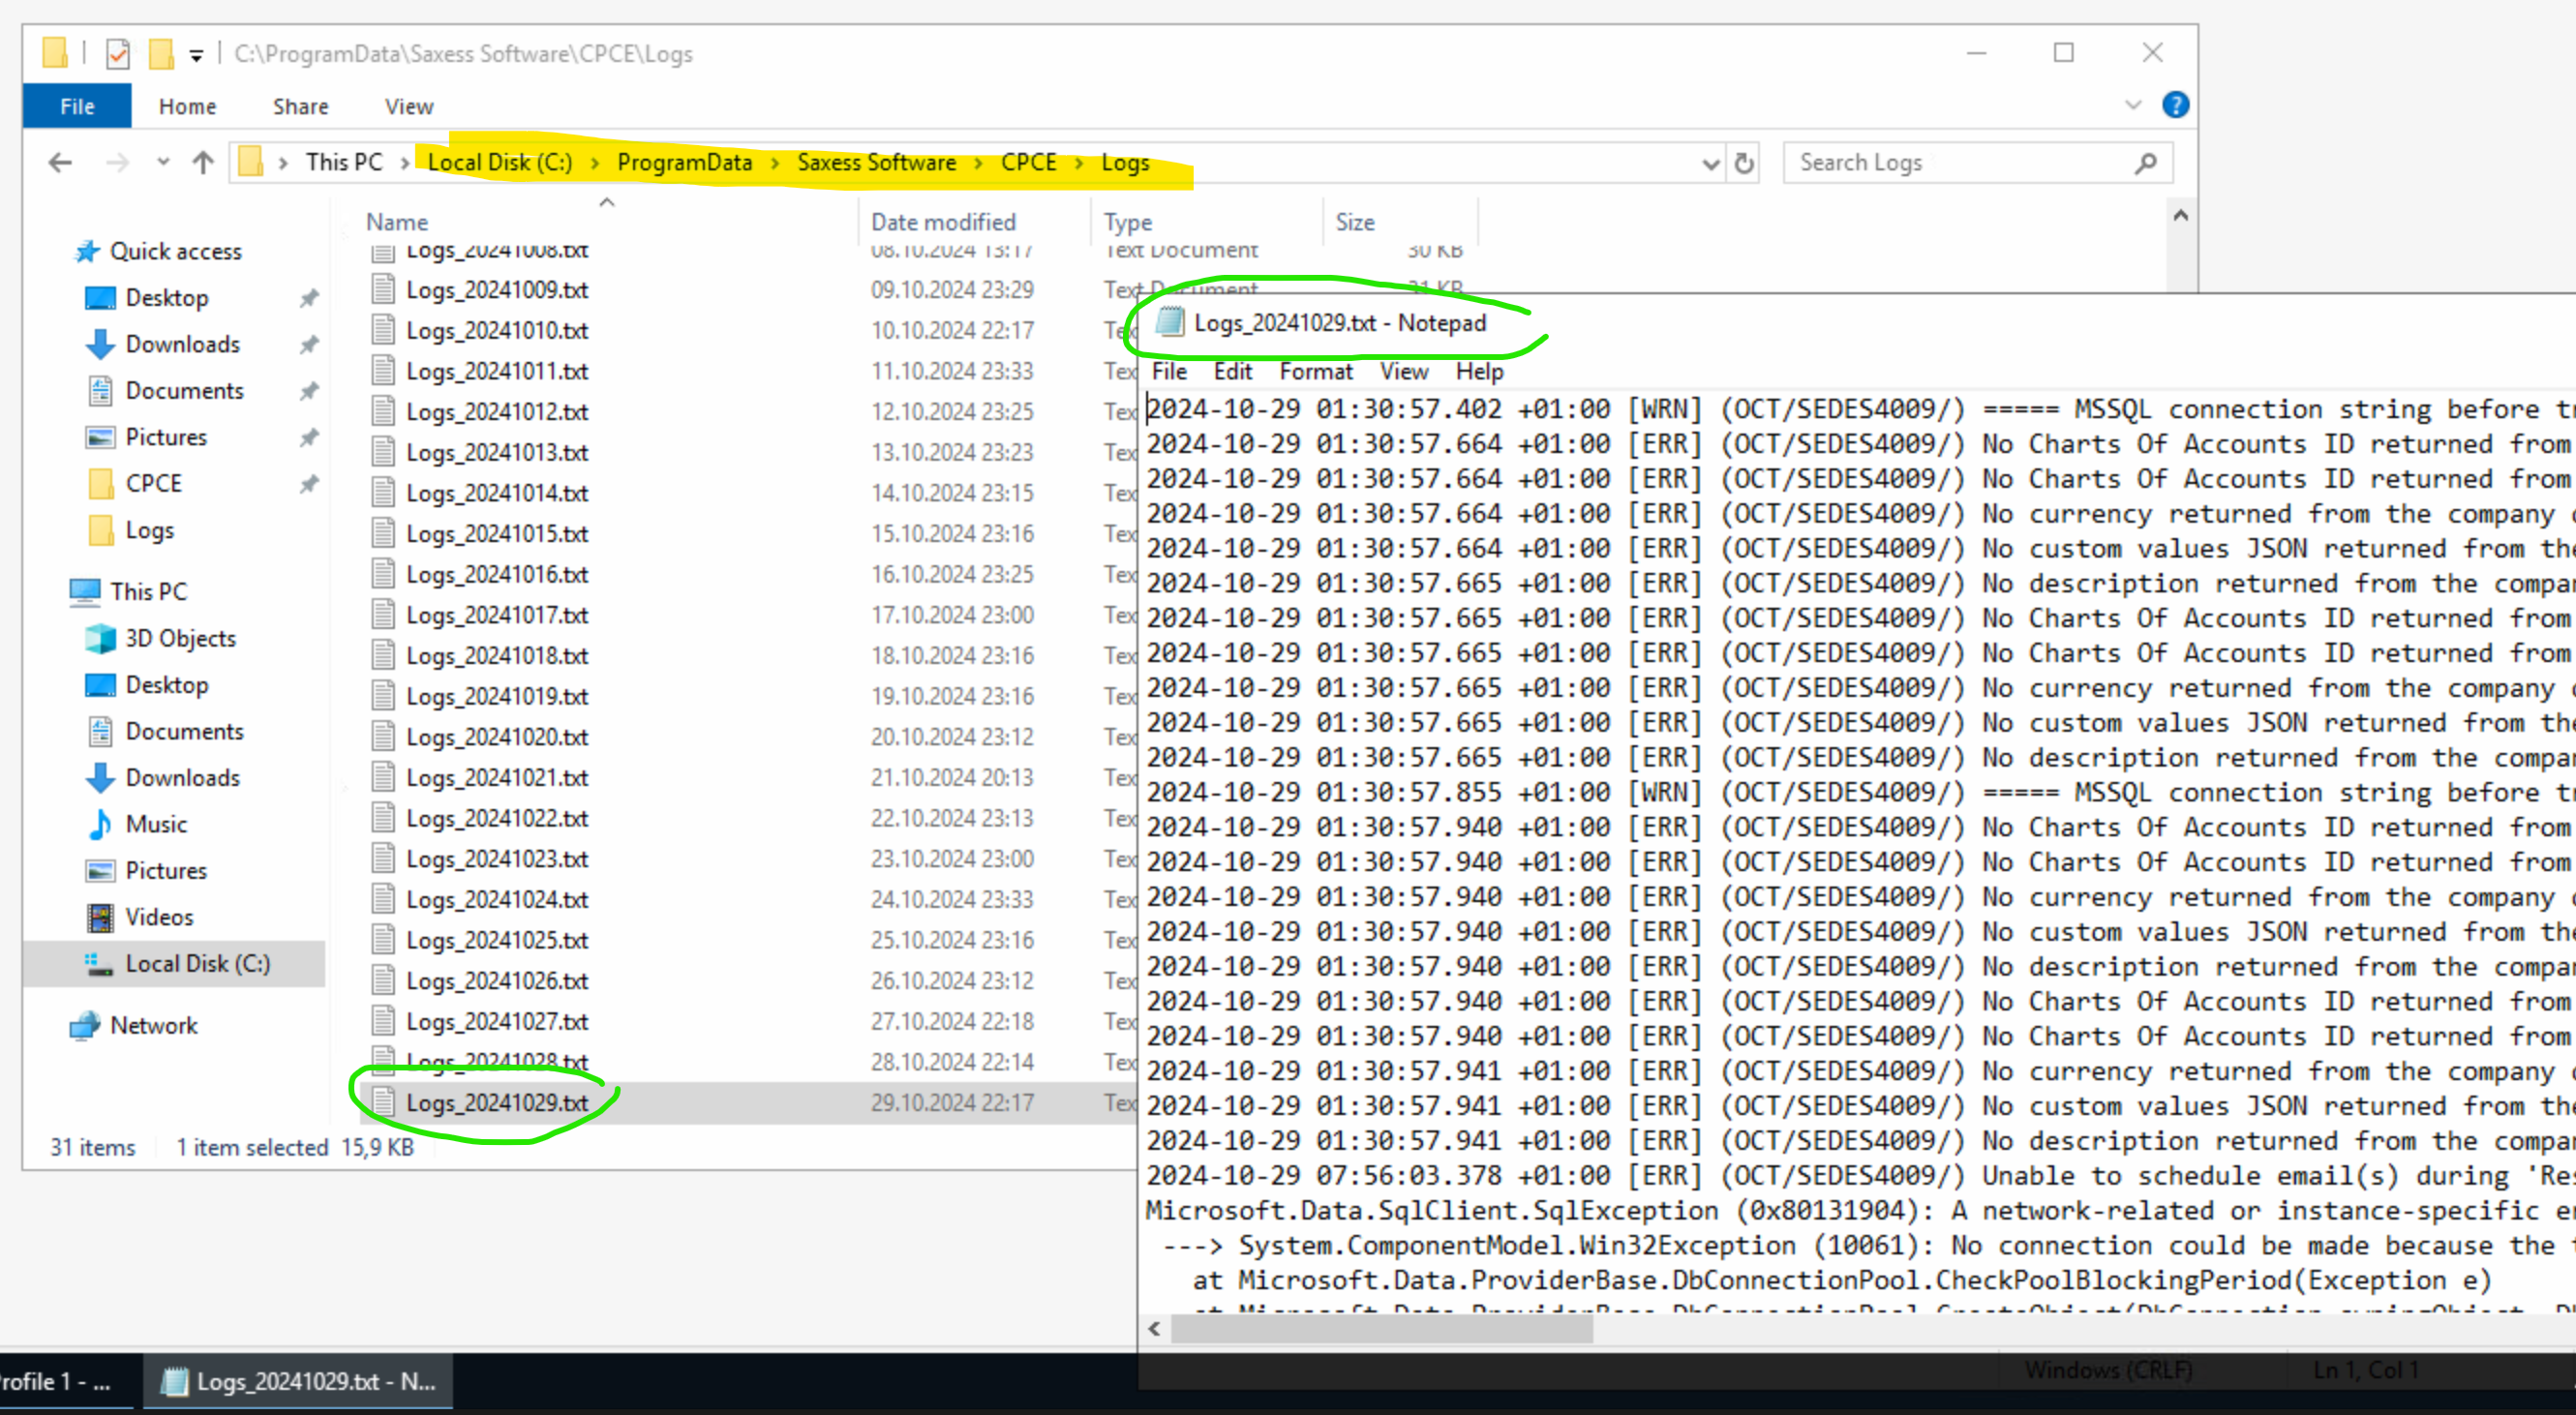This screenshot has width=2576, height=1415.
Task: Open the address bar history dropdown
Action: tap(1710, 163)
